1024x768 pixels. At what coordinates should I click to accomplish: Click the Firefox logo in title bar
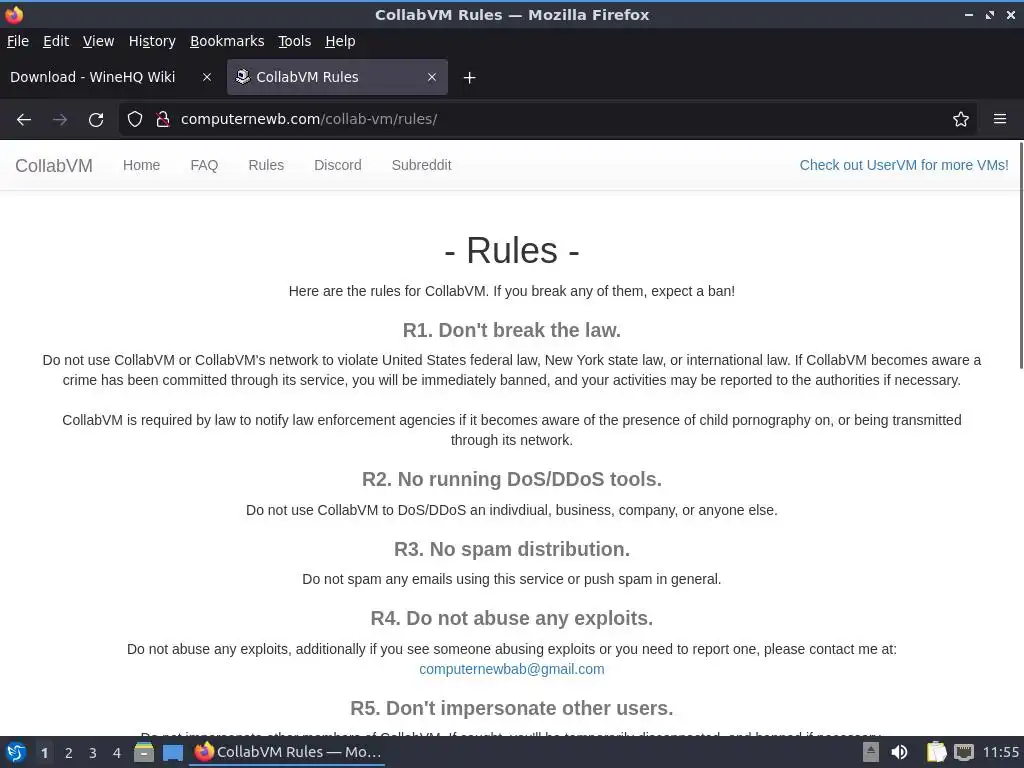pos(14,14)
